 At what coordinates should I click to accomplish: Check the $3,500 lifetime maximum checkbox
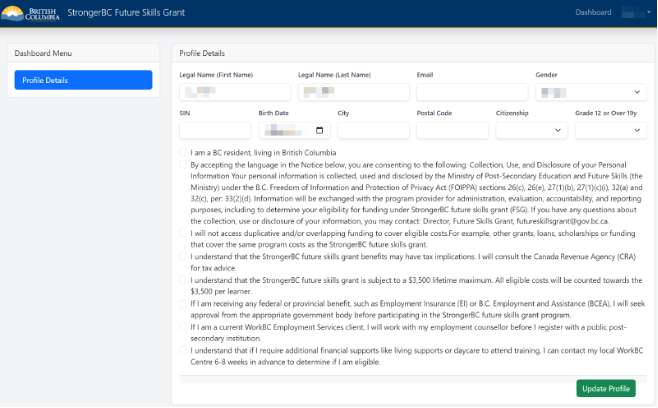point(183,280)
